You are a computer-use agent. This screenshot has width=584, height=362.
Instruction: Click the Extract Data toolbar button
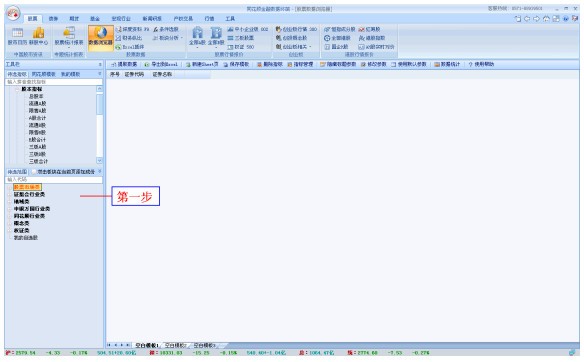point(124,64)
